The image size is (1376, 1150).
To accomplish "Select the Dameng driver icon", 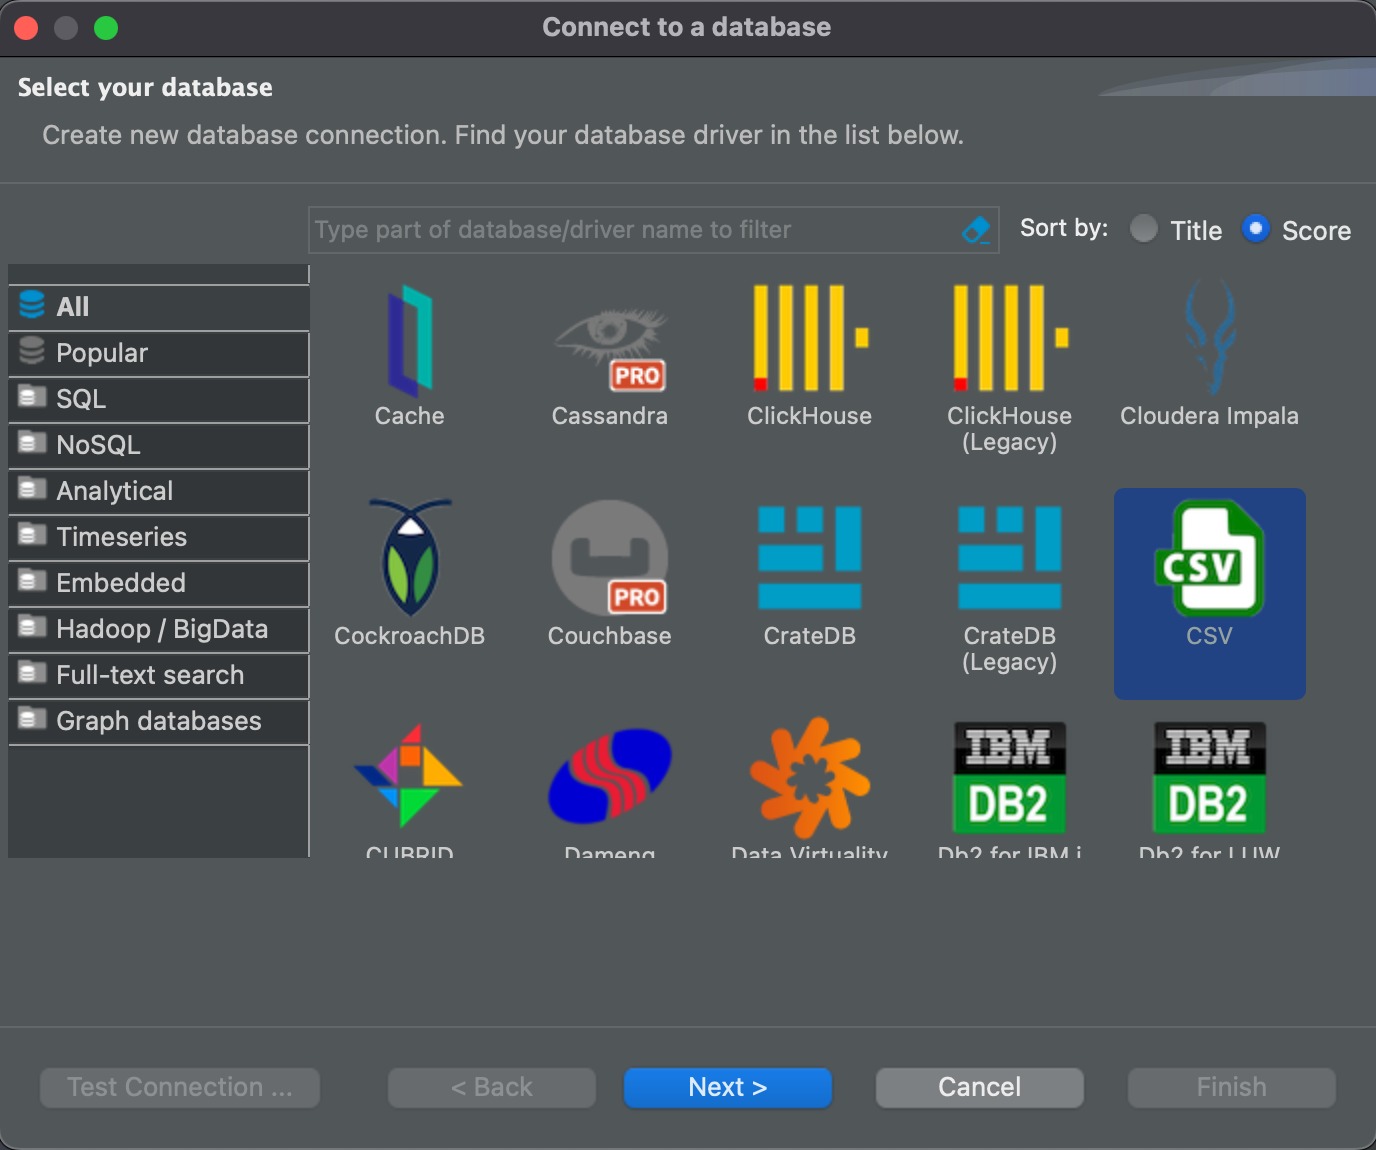I will click(610, 776).
